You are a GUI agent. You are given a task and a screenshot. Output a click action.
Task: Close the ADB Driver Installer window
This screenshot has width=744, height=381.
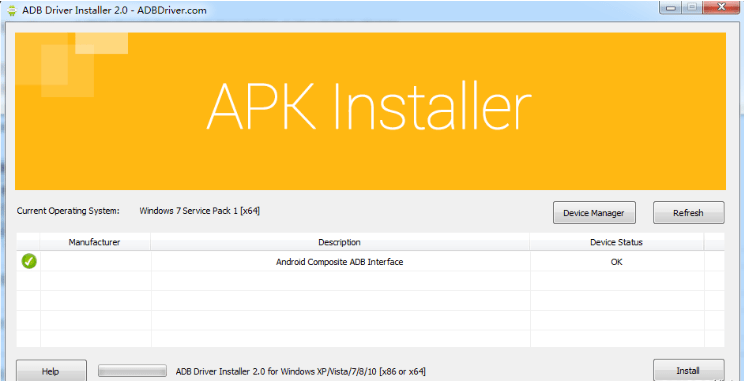pyautogui.click(x=722, y=8)
